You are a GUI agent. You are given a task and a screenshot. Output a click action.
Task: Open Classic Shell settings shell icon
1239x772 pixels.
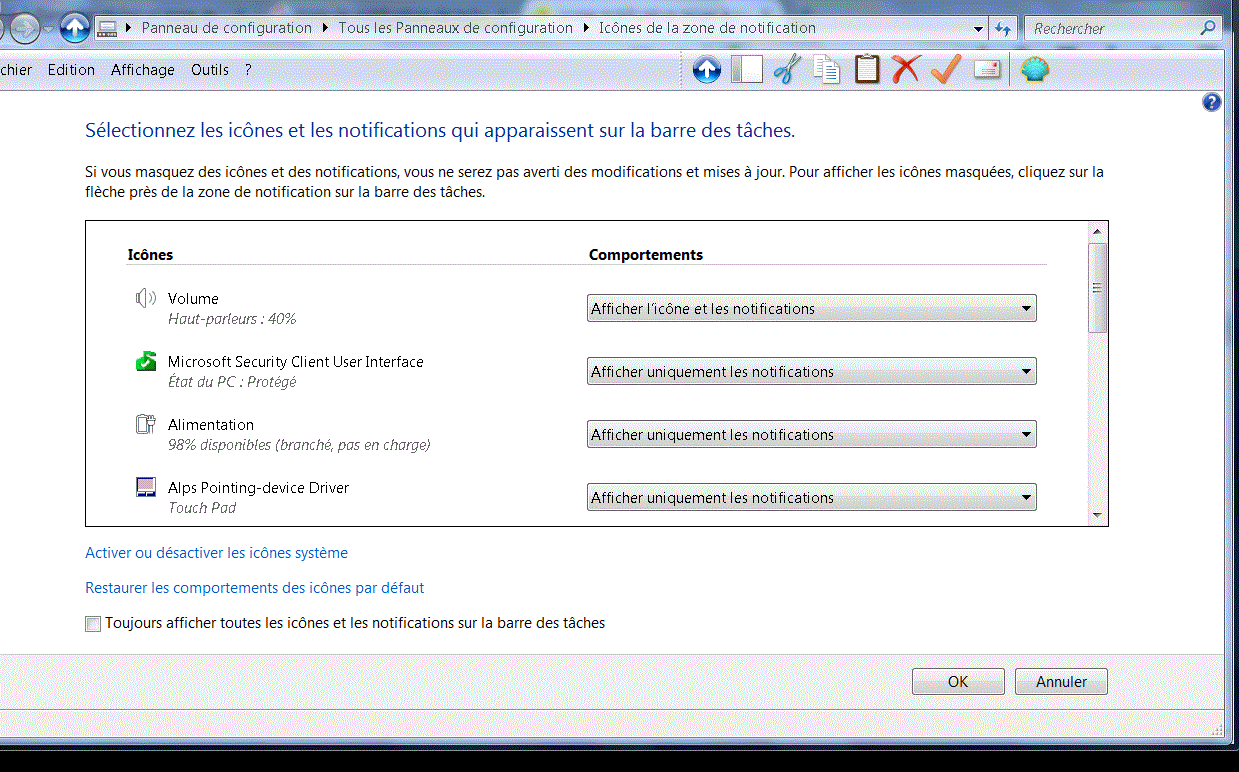(x=1035, y=70)
